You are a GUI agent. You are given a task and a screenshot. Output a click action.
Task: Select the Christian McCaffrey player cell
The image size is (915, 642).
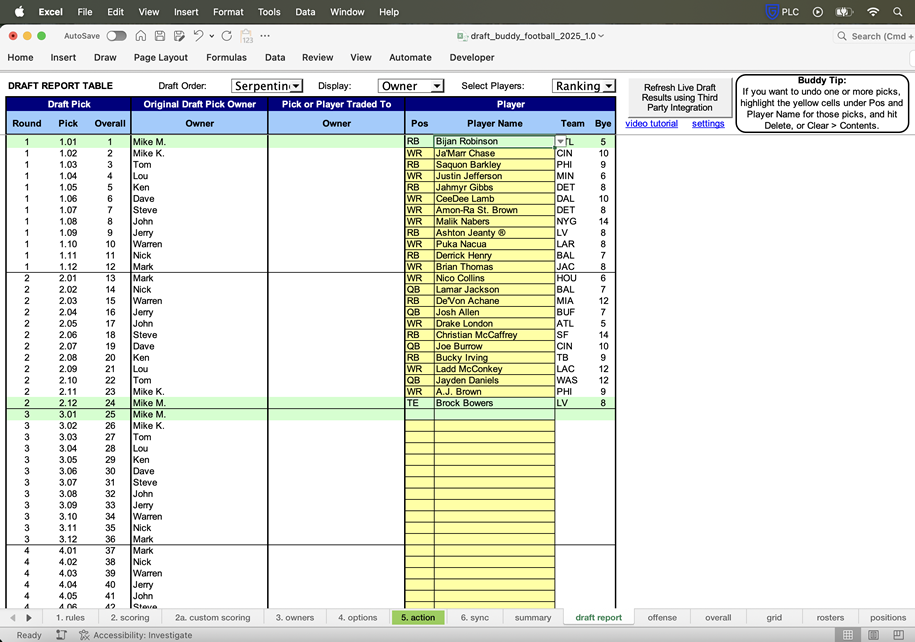click(494, 335)
